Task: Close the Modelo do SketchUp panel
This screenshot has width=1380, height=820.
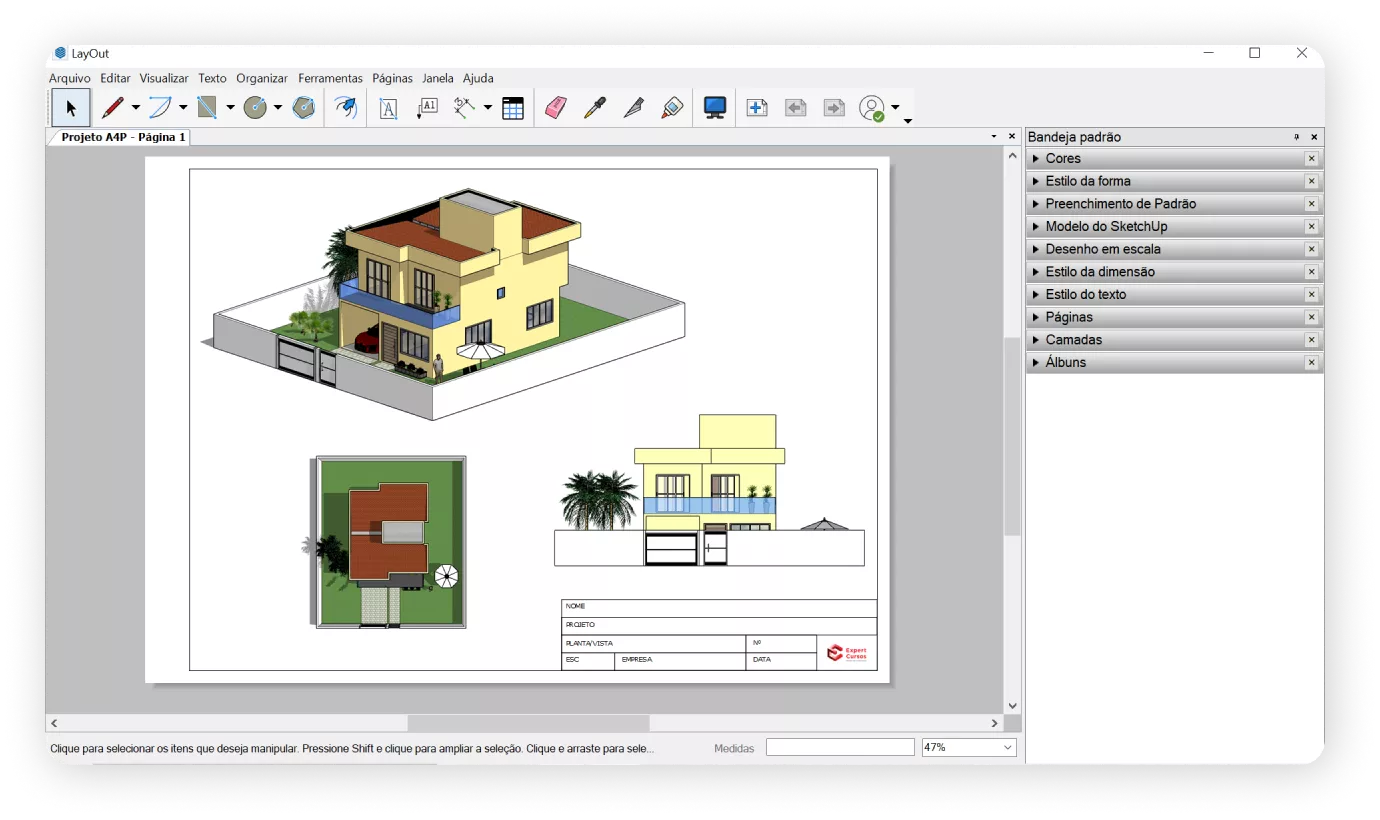Action: click(1311, 227)
